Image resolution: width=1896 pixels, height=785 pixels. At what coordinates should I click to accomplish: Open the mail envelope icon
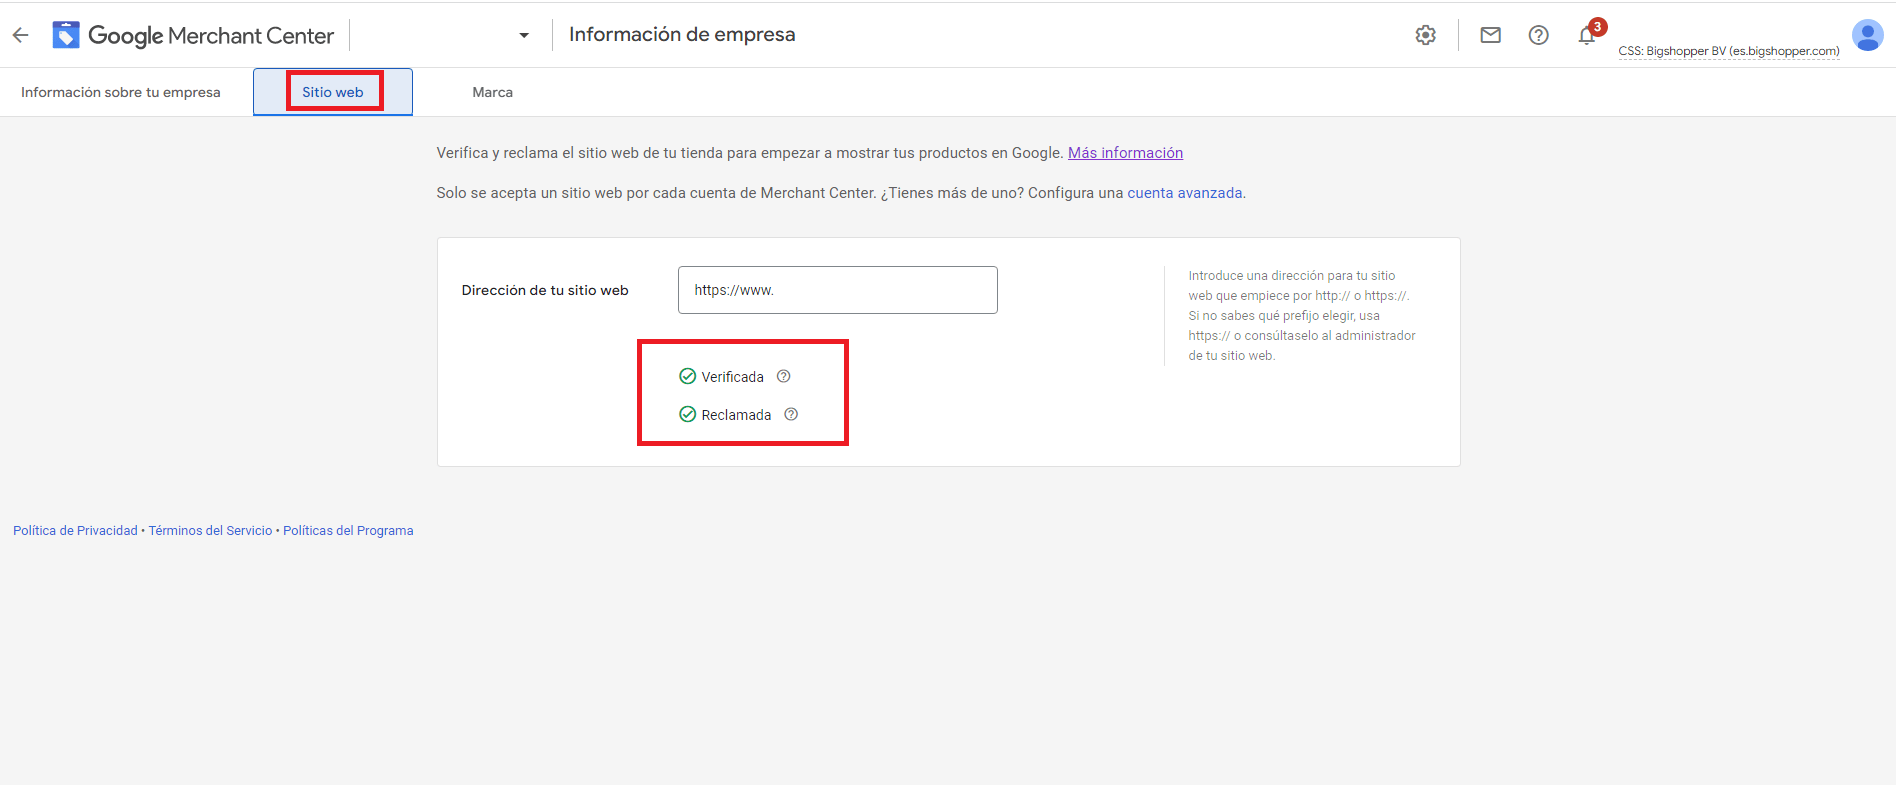pos(1490,35)
